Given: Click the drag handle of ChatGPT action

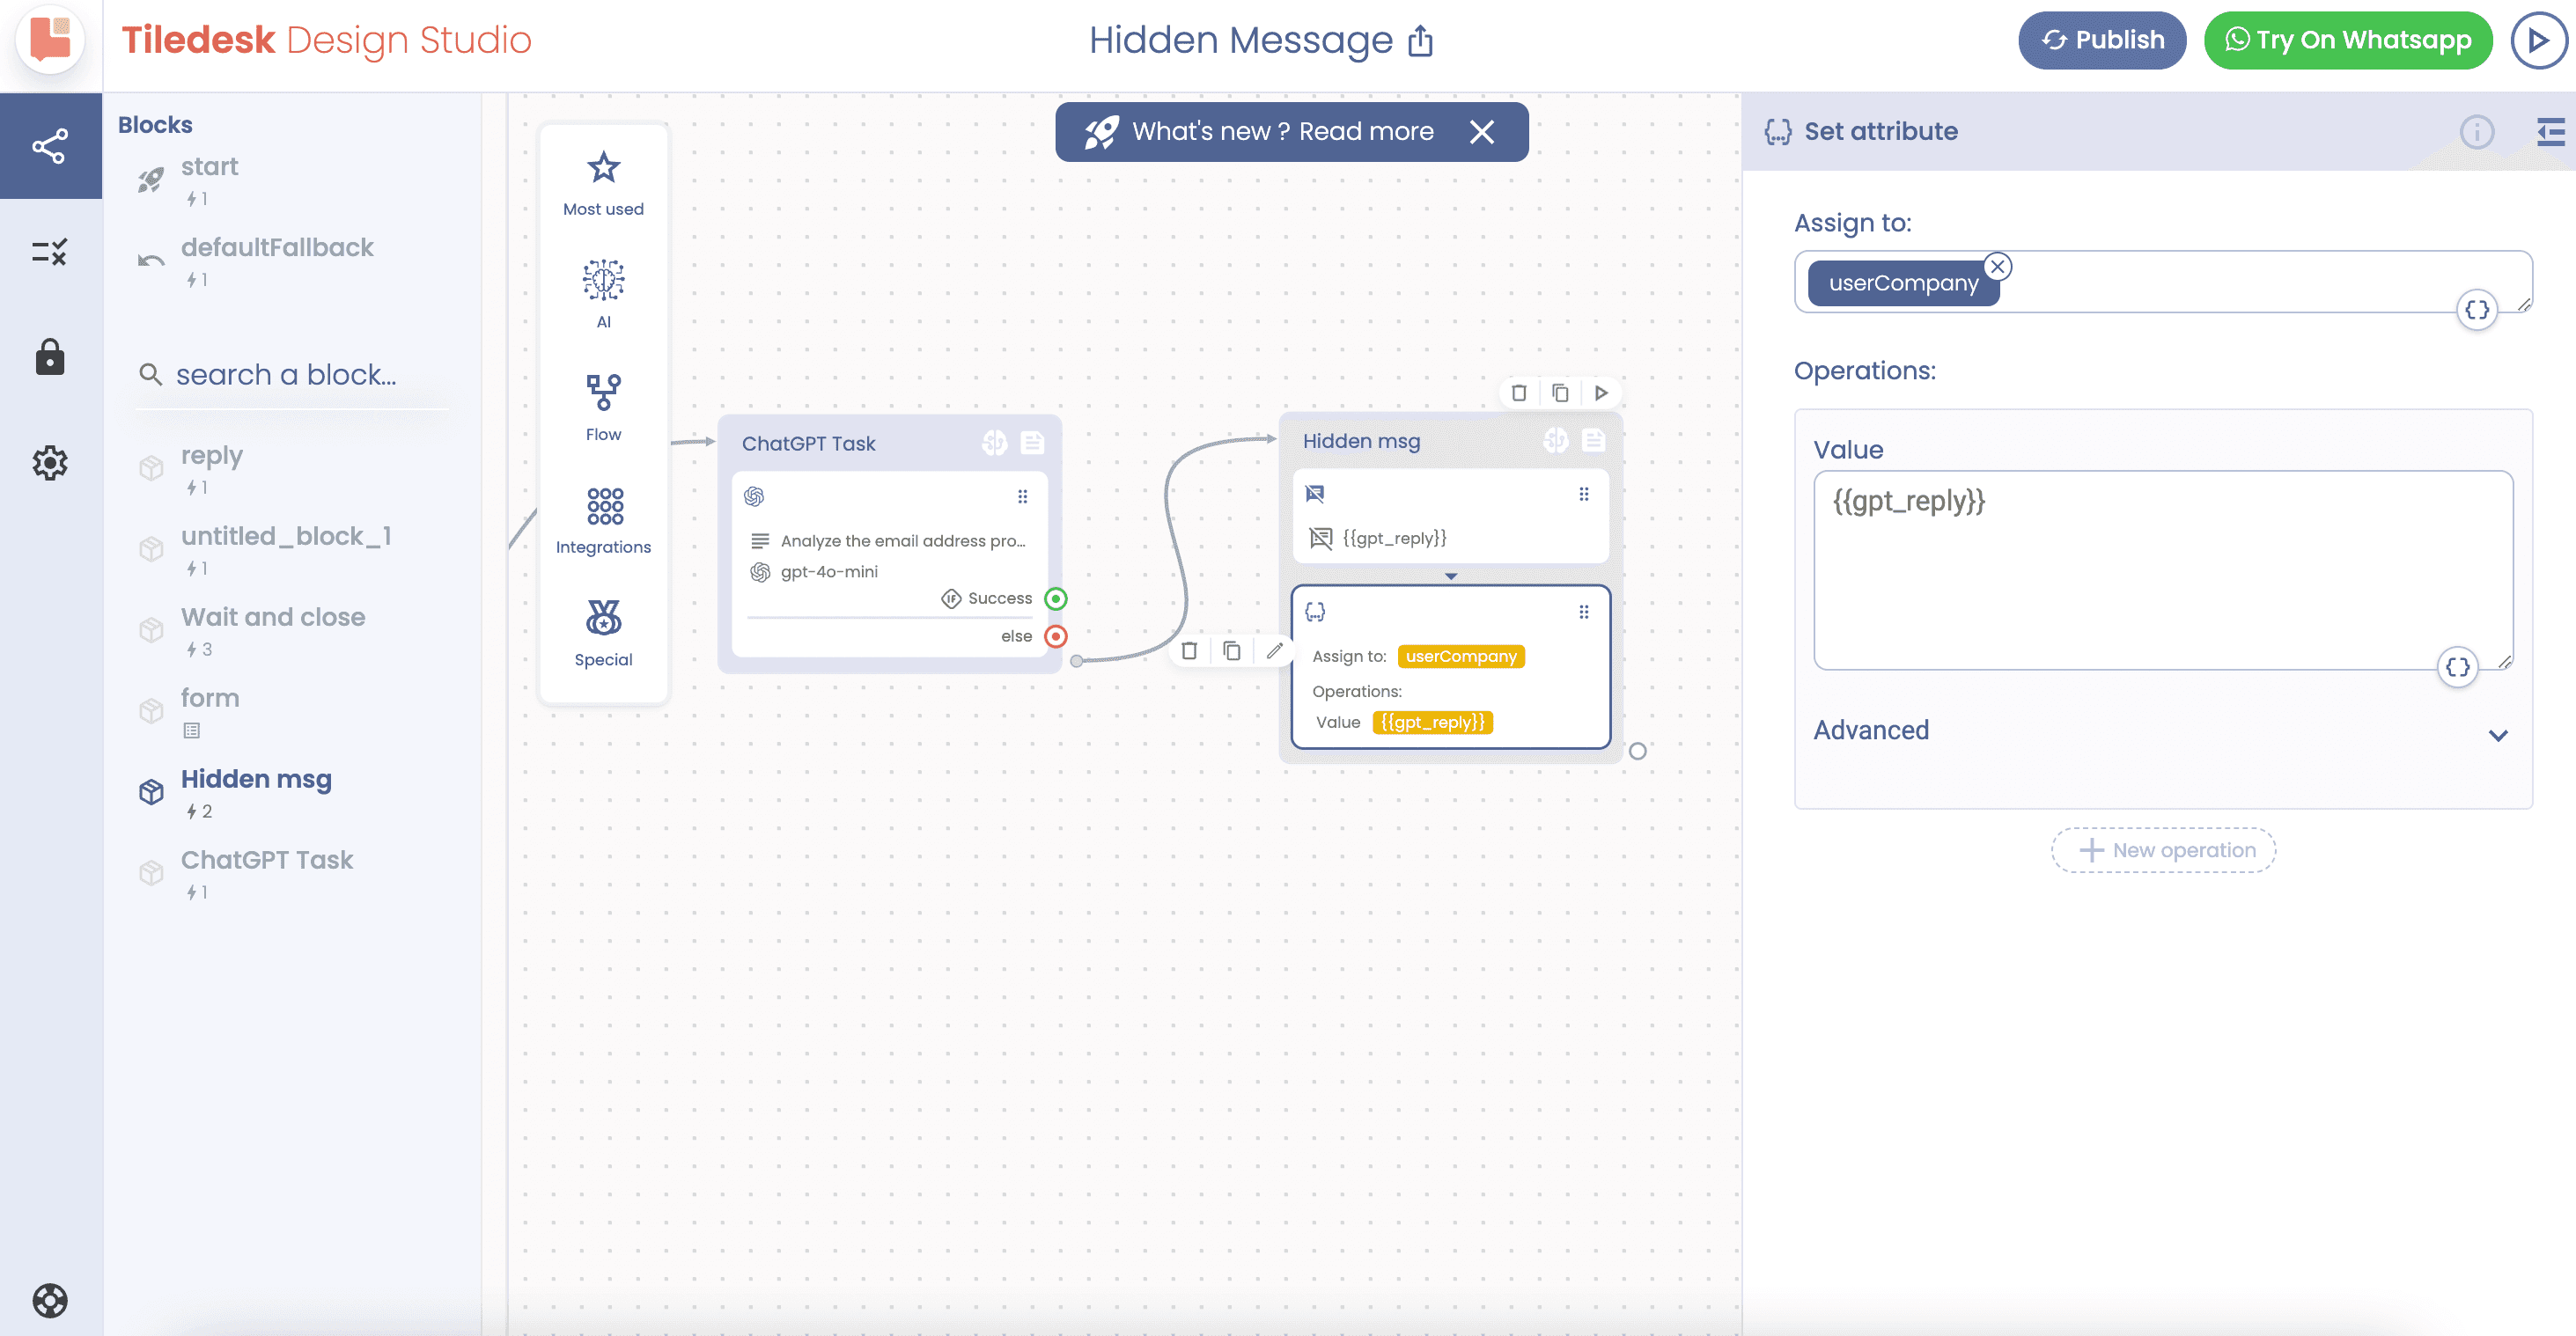Looking at the screenshot, I should point(1022,496).
